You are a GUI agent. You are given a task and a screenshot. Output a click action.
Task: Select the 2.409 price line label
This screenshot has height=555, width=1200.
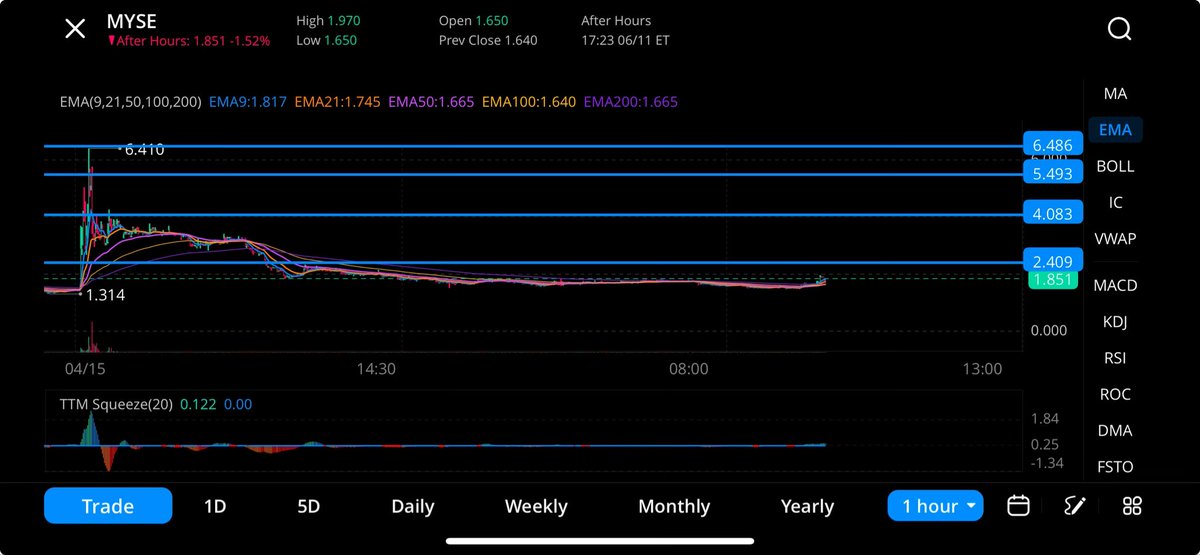point(1053,262)
